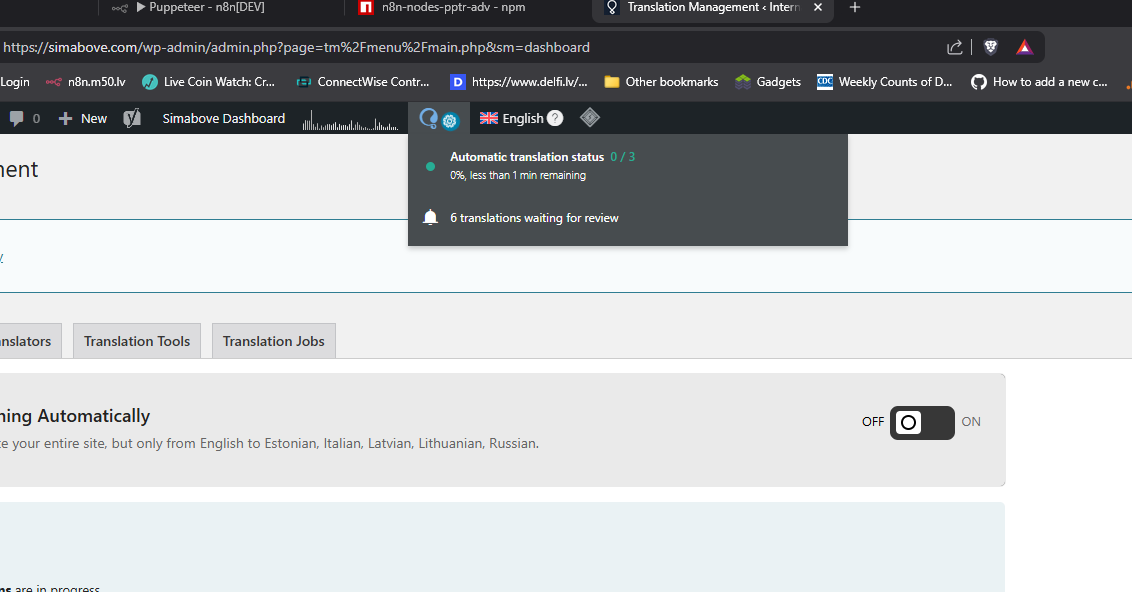Click the share page icon in address bar
This screenshot has height=592, width=1132.
[x=955, y=47]
